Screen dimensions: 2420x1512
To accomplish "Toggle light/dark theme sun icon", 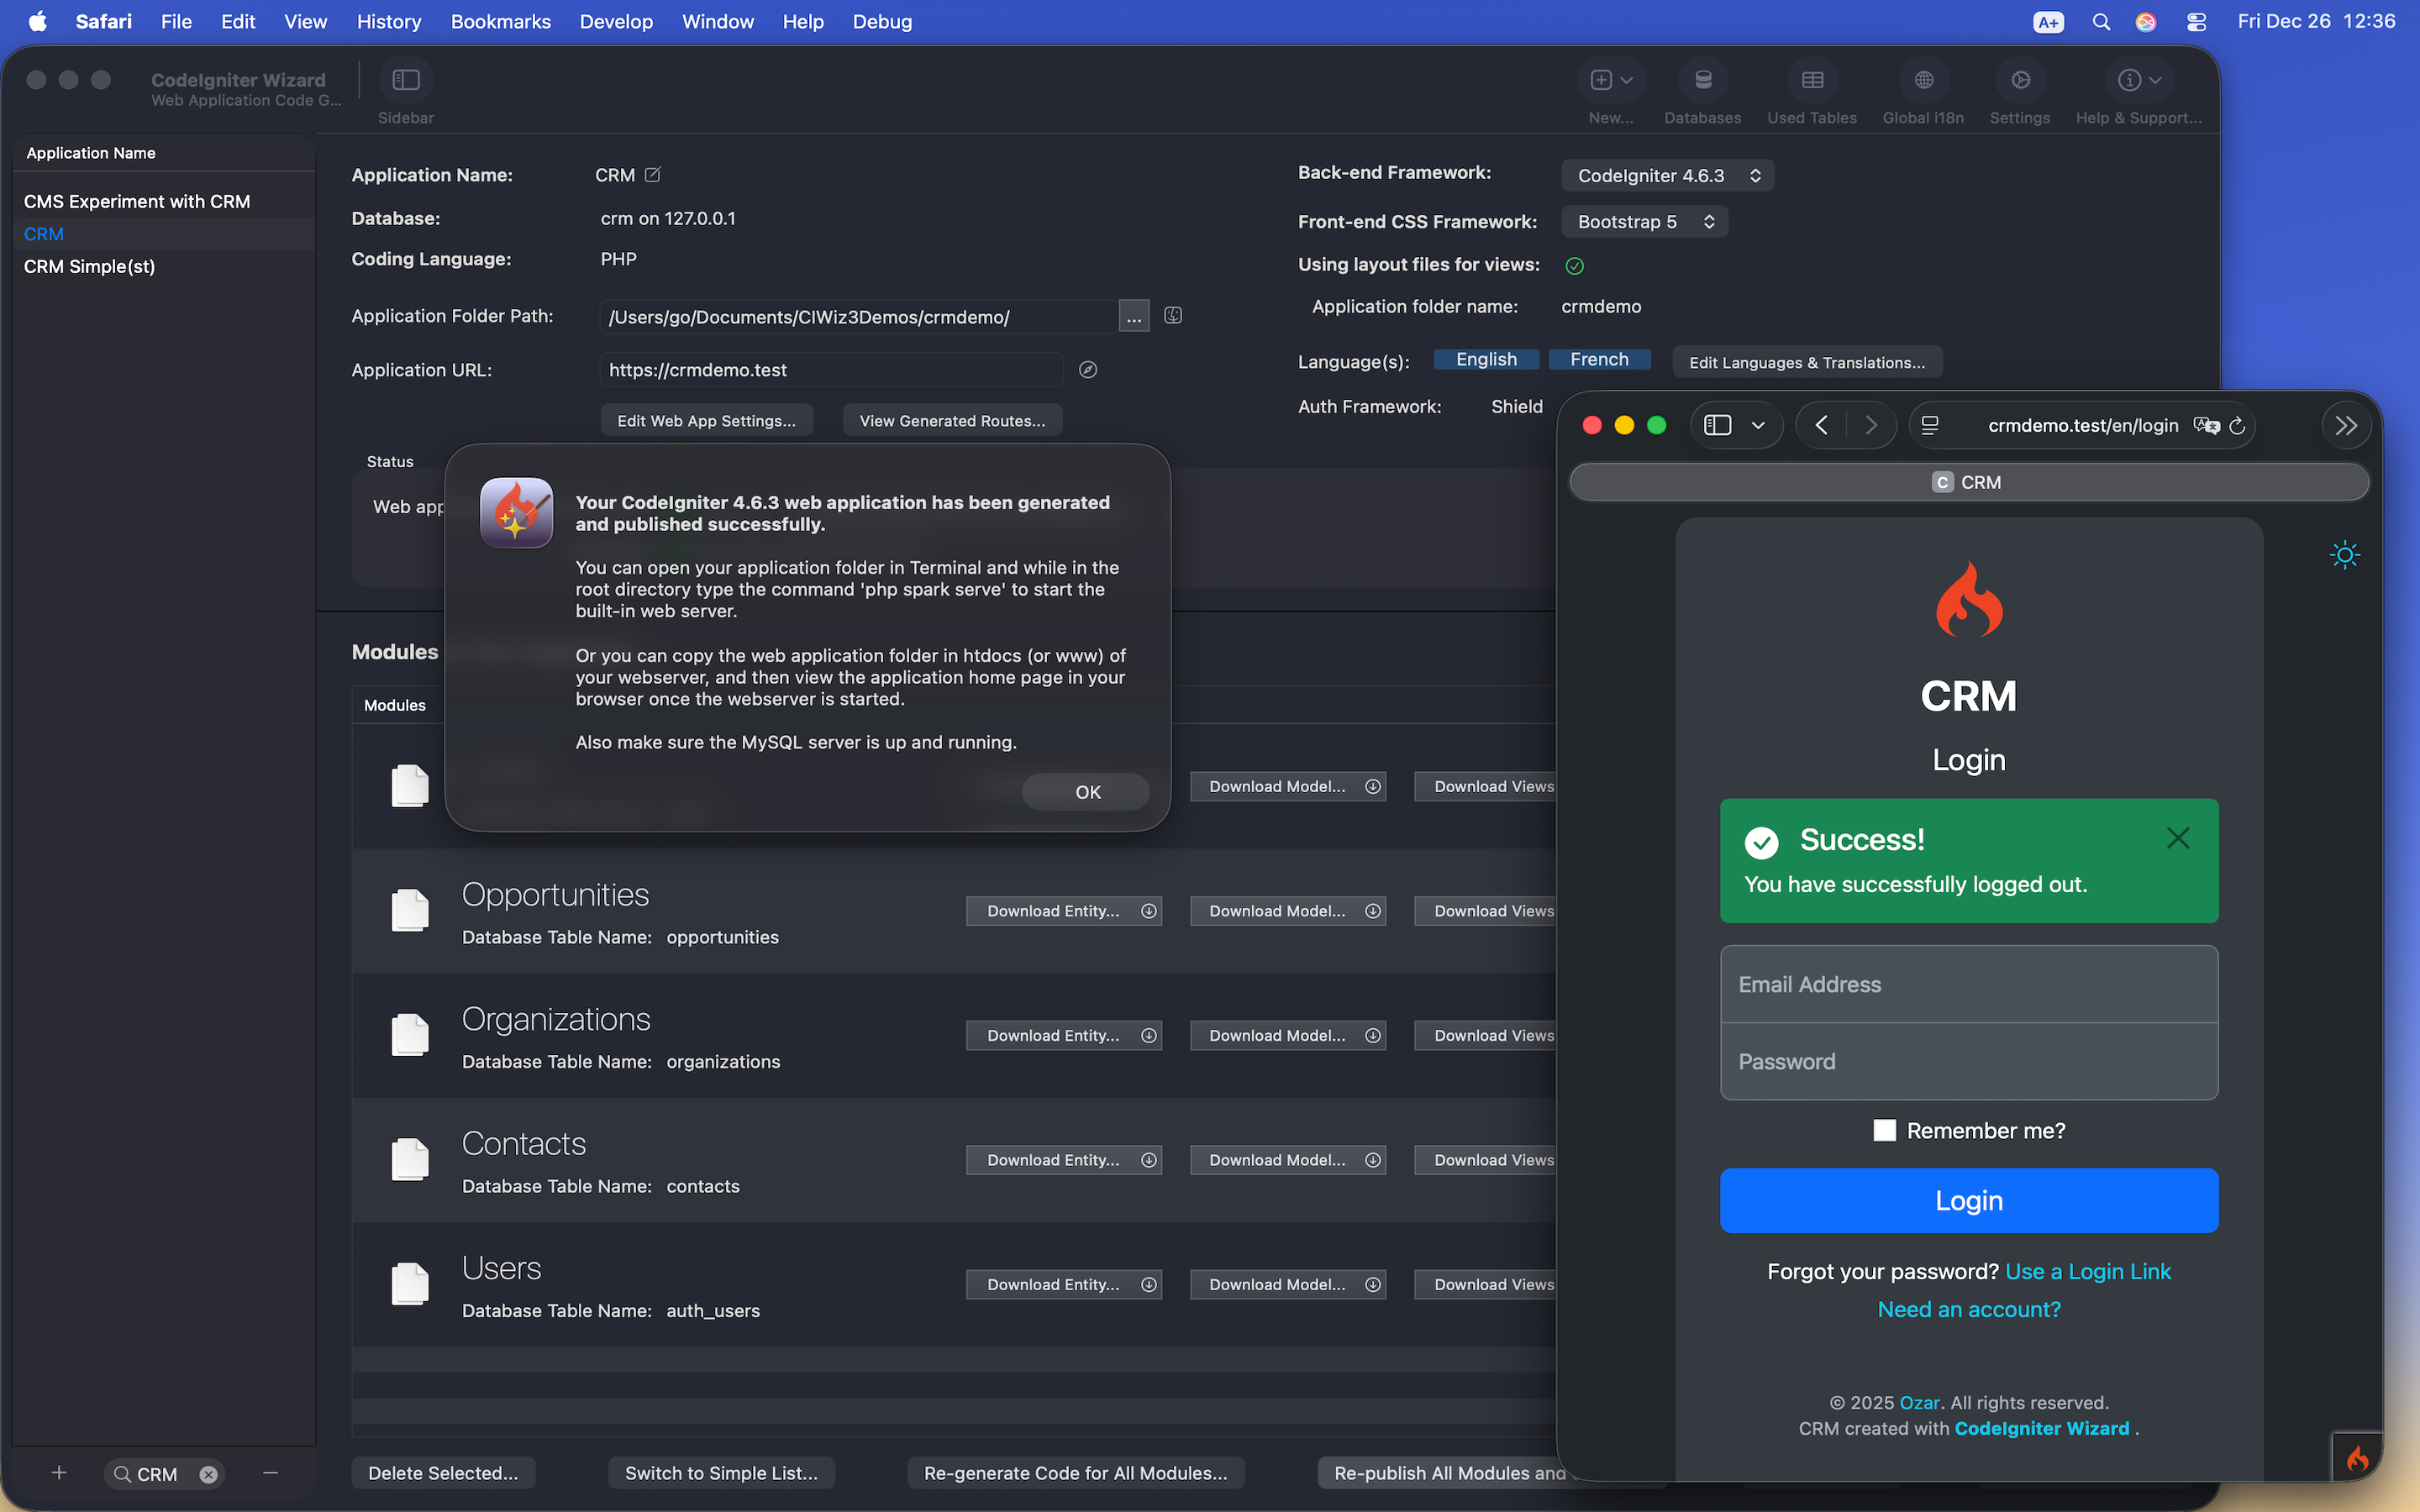I will (x=2344, y=555).
